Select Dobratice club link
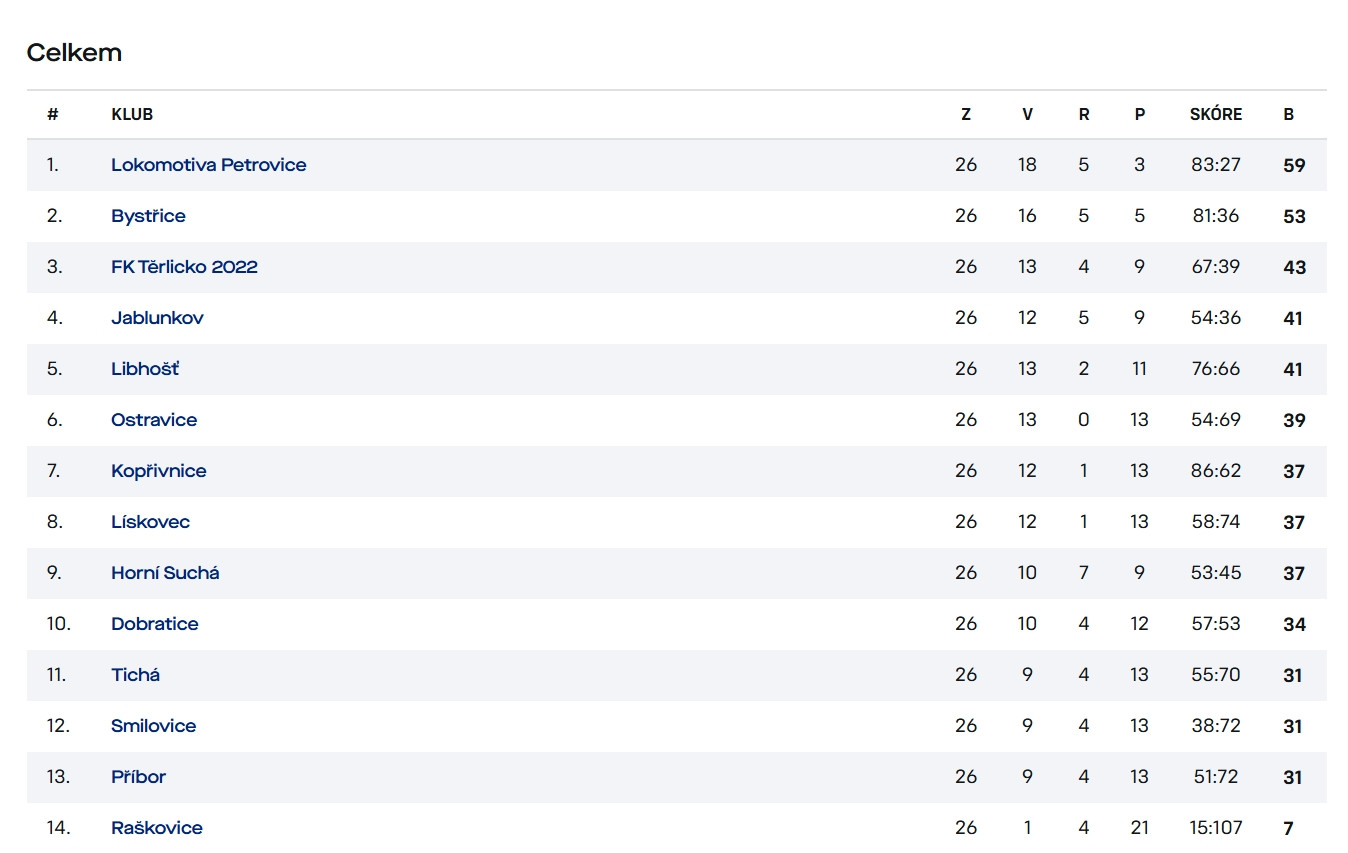The image size is (1348, 853). tap(155, 624)
